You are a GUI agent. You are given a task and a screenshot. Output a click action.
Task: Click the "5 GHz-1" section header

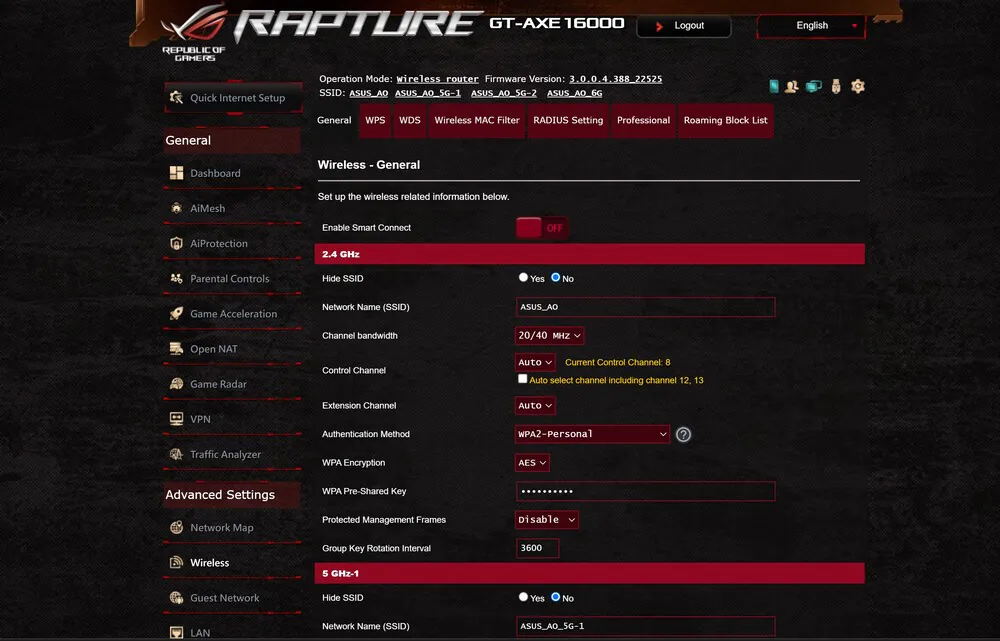point(589,573)
